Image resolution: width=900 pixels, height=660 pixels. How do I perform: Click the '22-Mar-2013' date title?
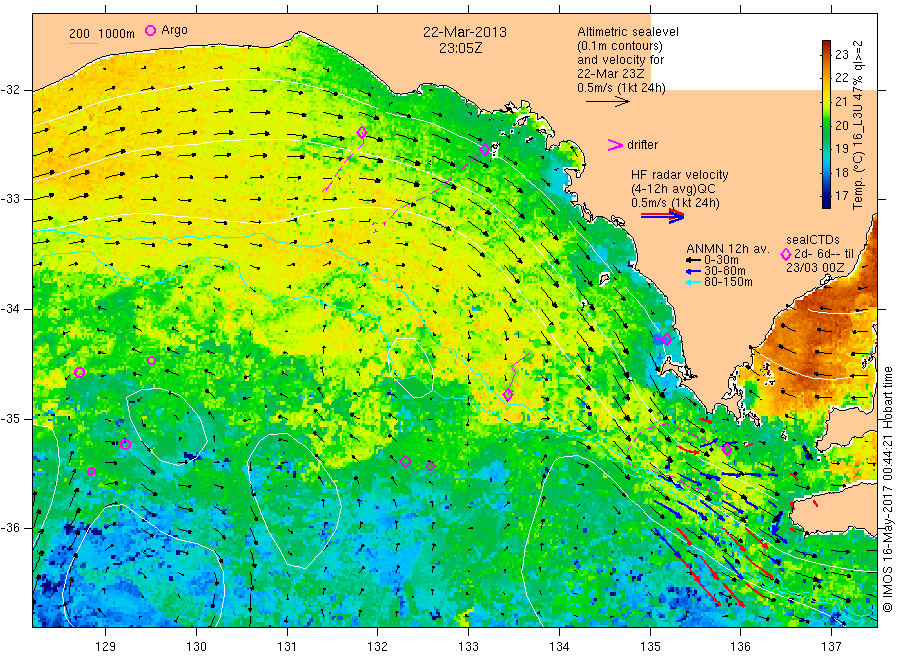465,32
